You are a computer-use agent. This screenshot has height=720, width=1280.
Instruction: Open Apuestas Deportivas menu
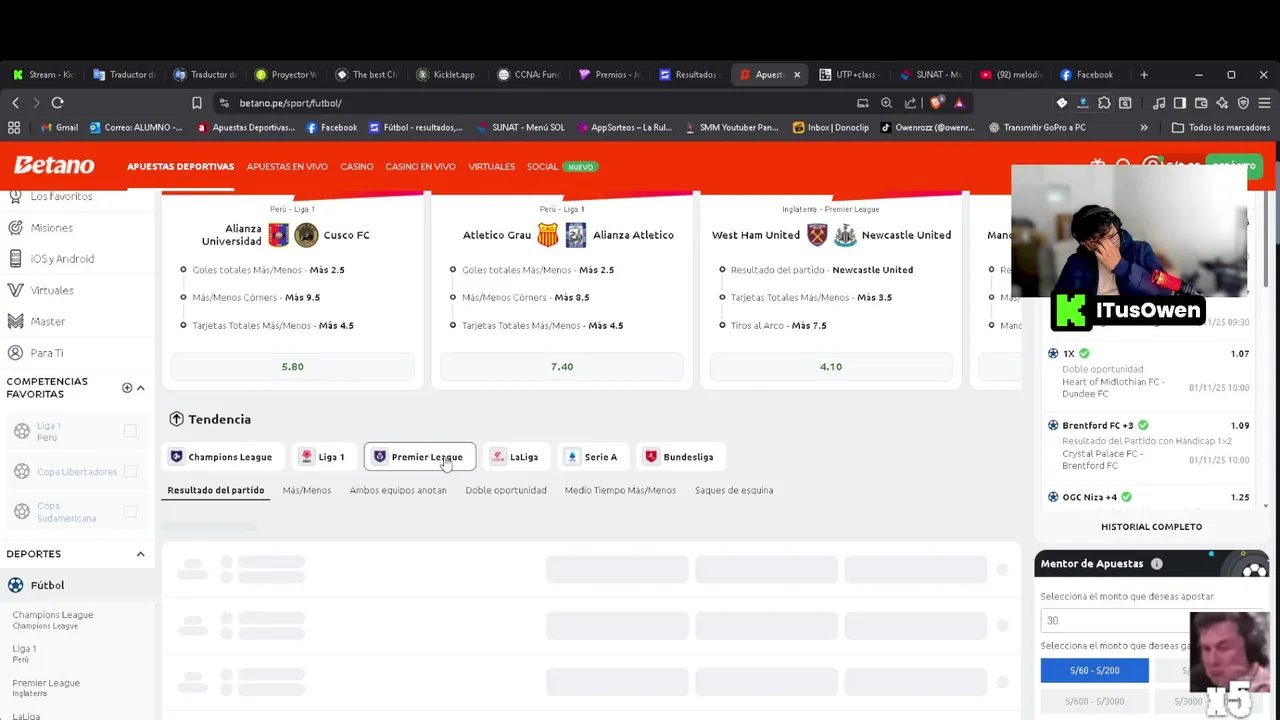click(180, 167)
